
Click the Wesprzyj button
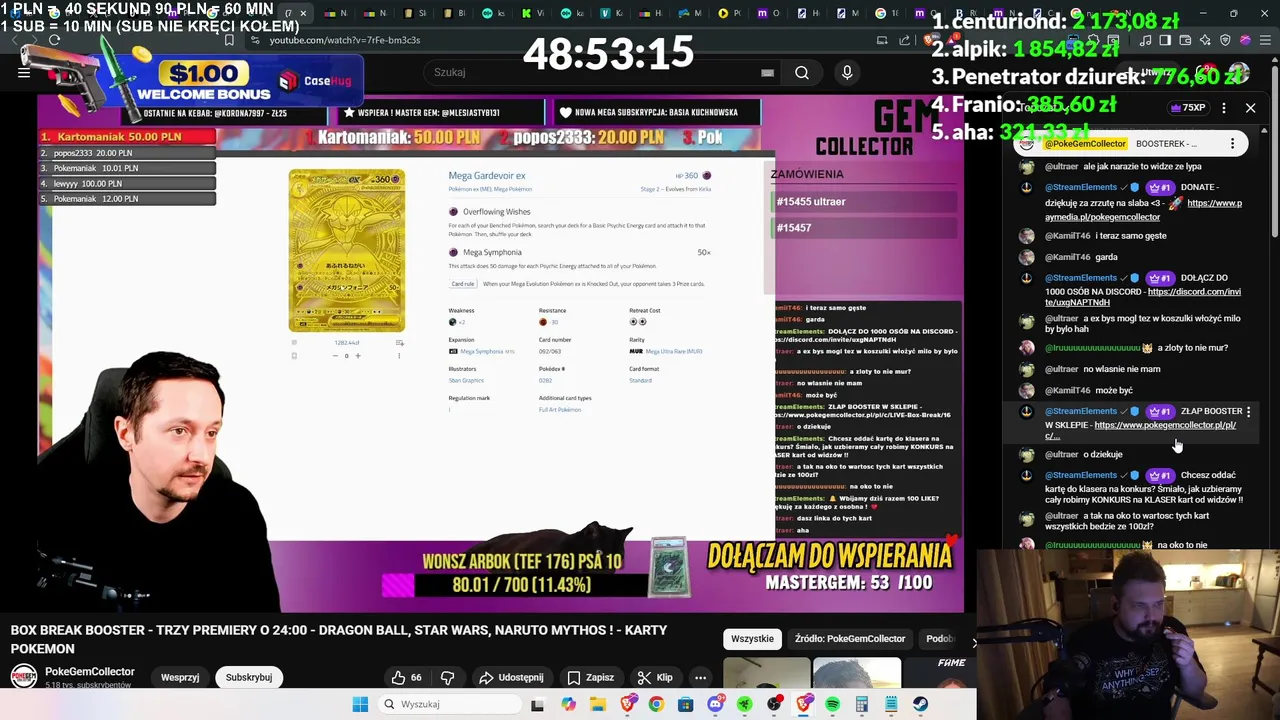click(180, 677)
